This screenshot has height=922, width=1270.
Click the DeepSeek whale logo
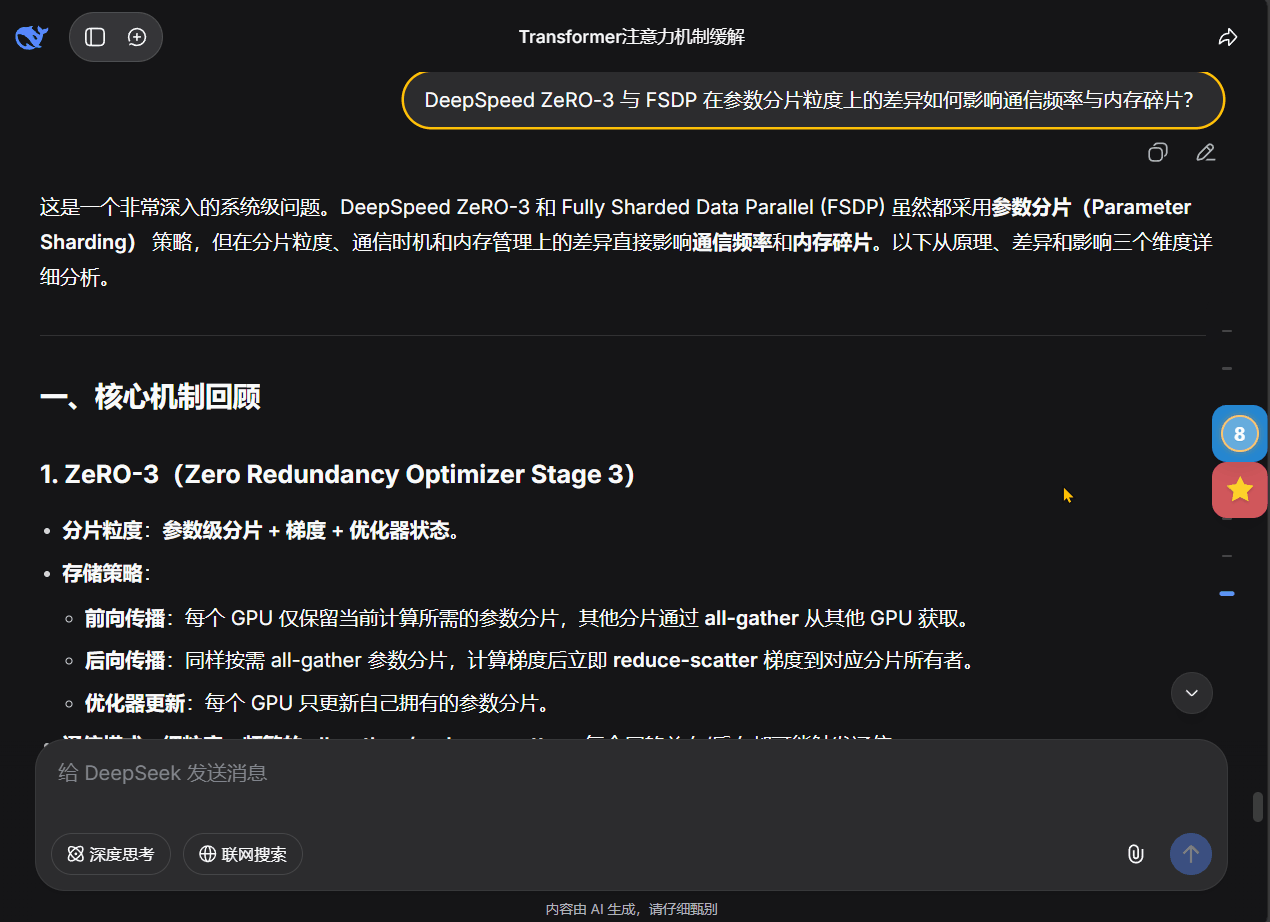pos(32,37)
